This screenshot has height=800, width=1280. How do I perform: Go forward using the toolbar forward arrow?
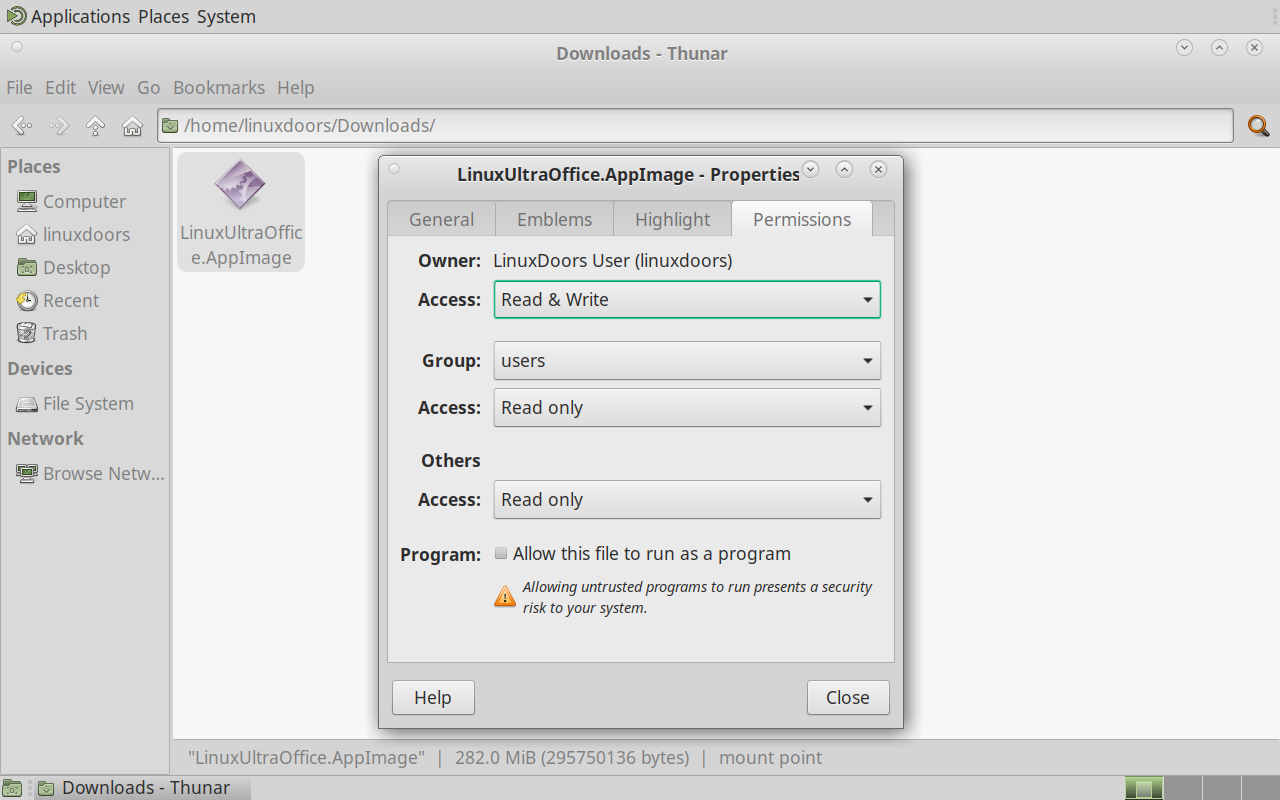click(59, 126)
